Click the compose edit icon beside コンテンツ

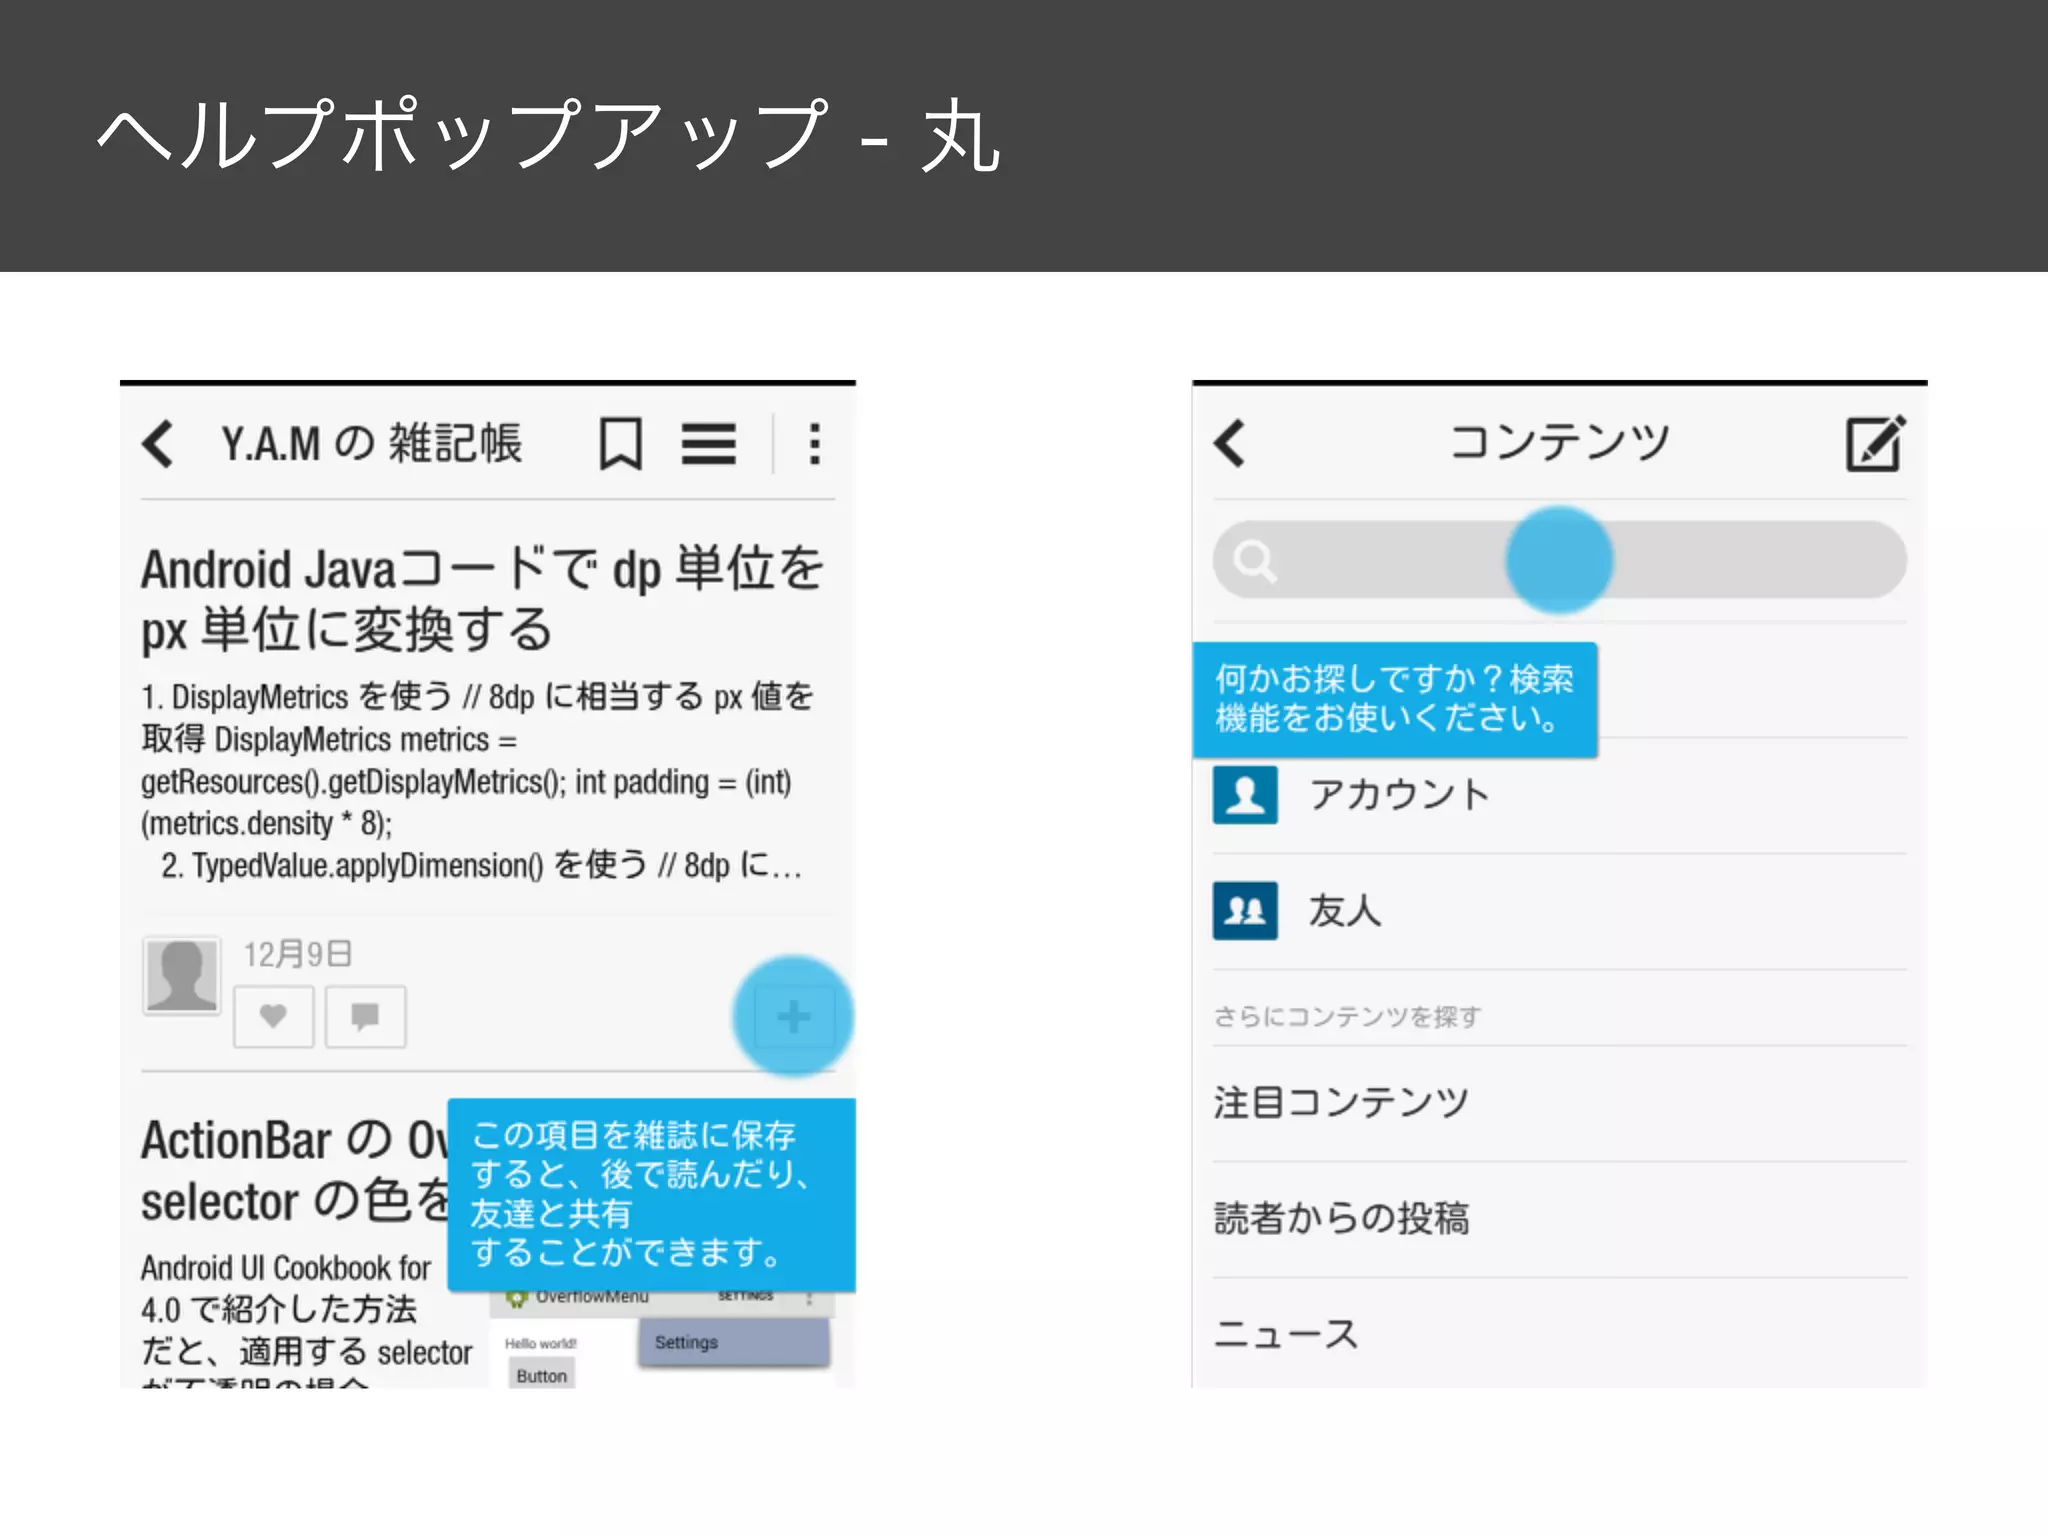(x=1874, y=443)
